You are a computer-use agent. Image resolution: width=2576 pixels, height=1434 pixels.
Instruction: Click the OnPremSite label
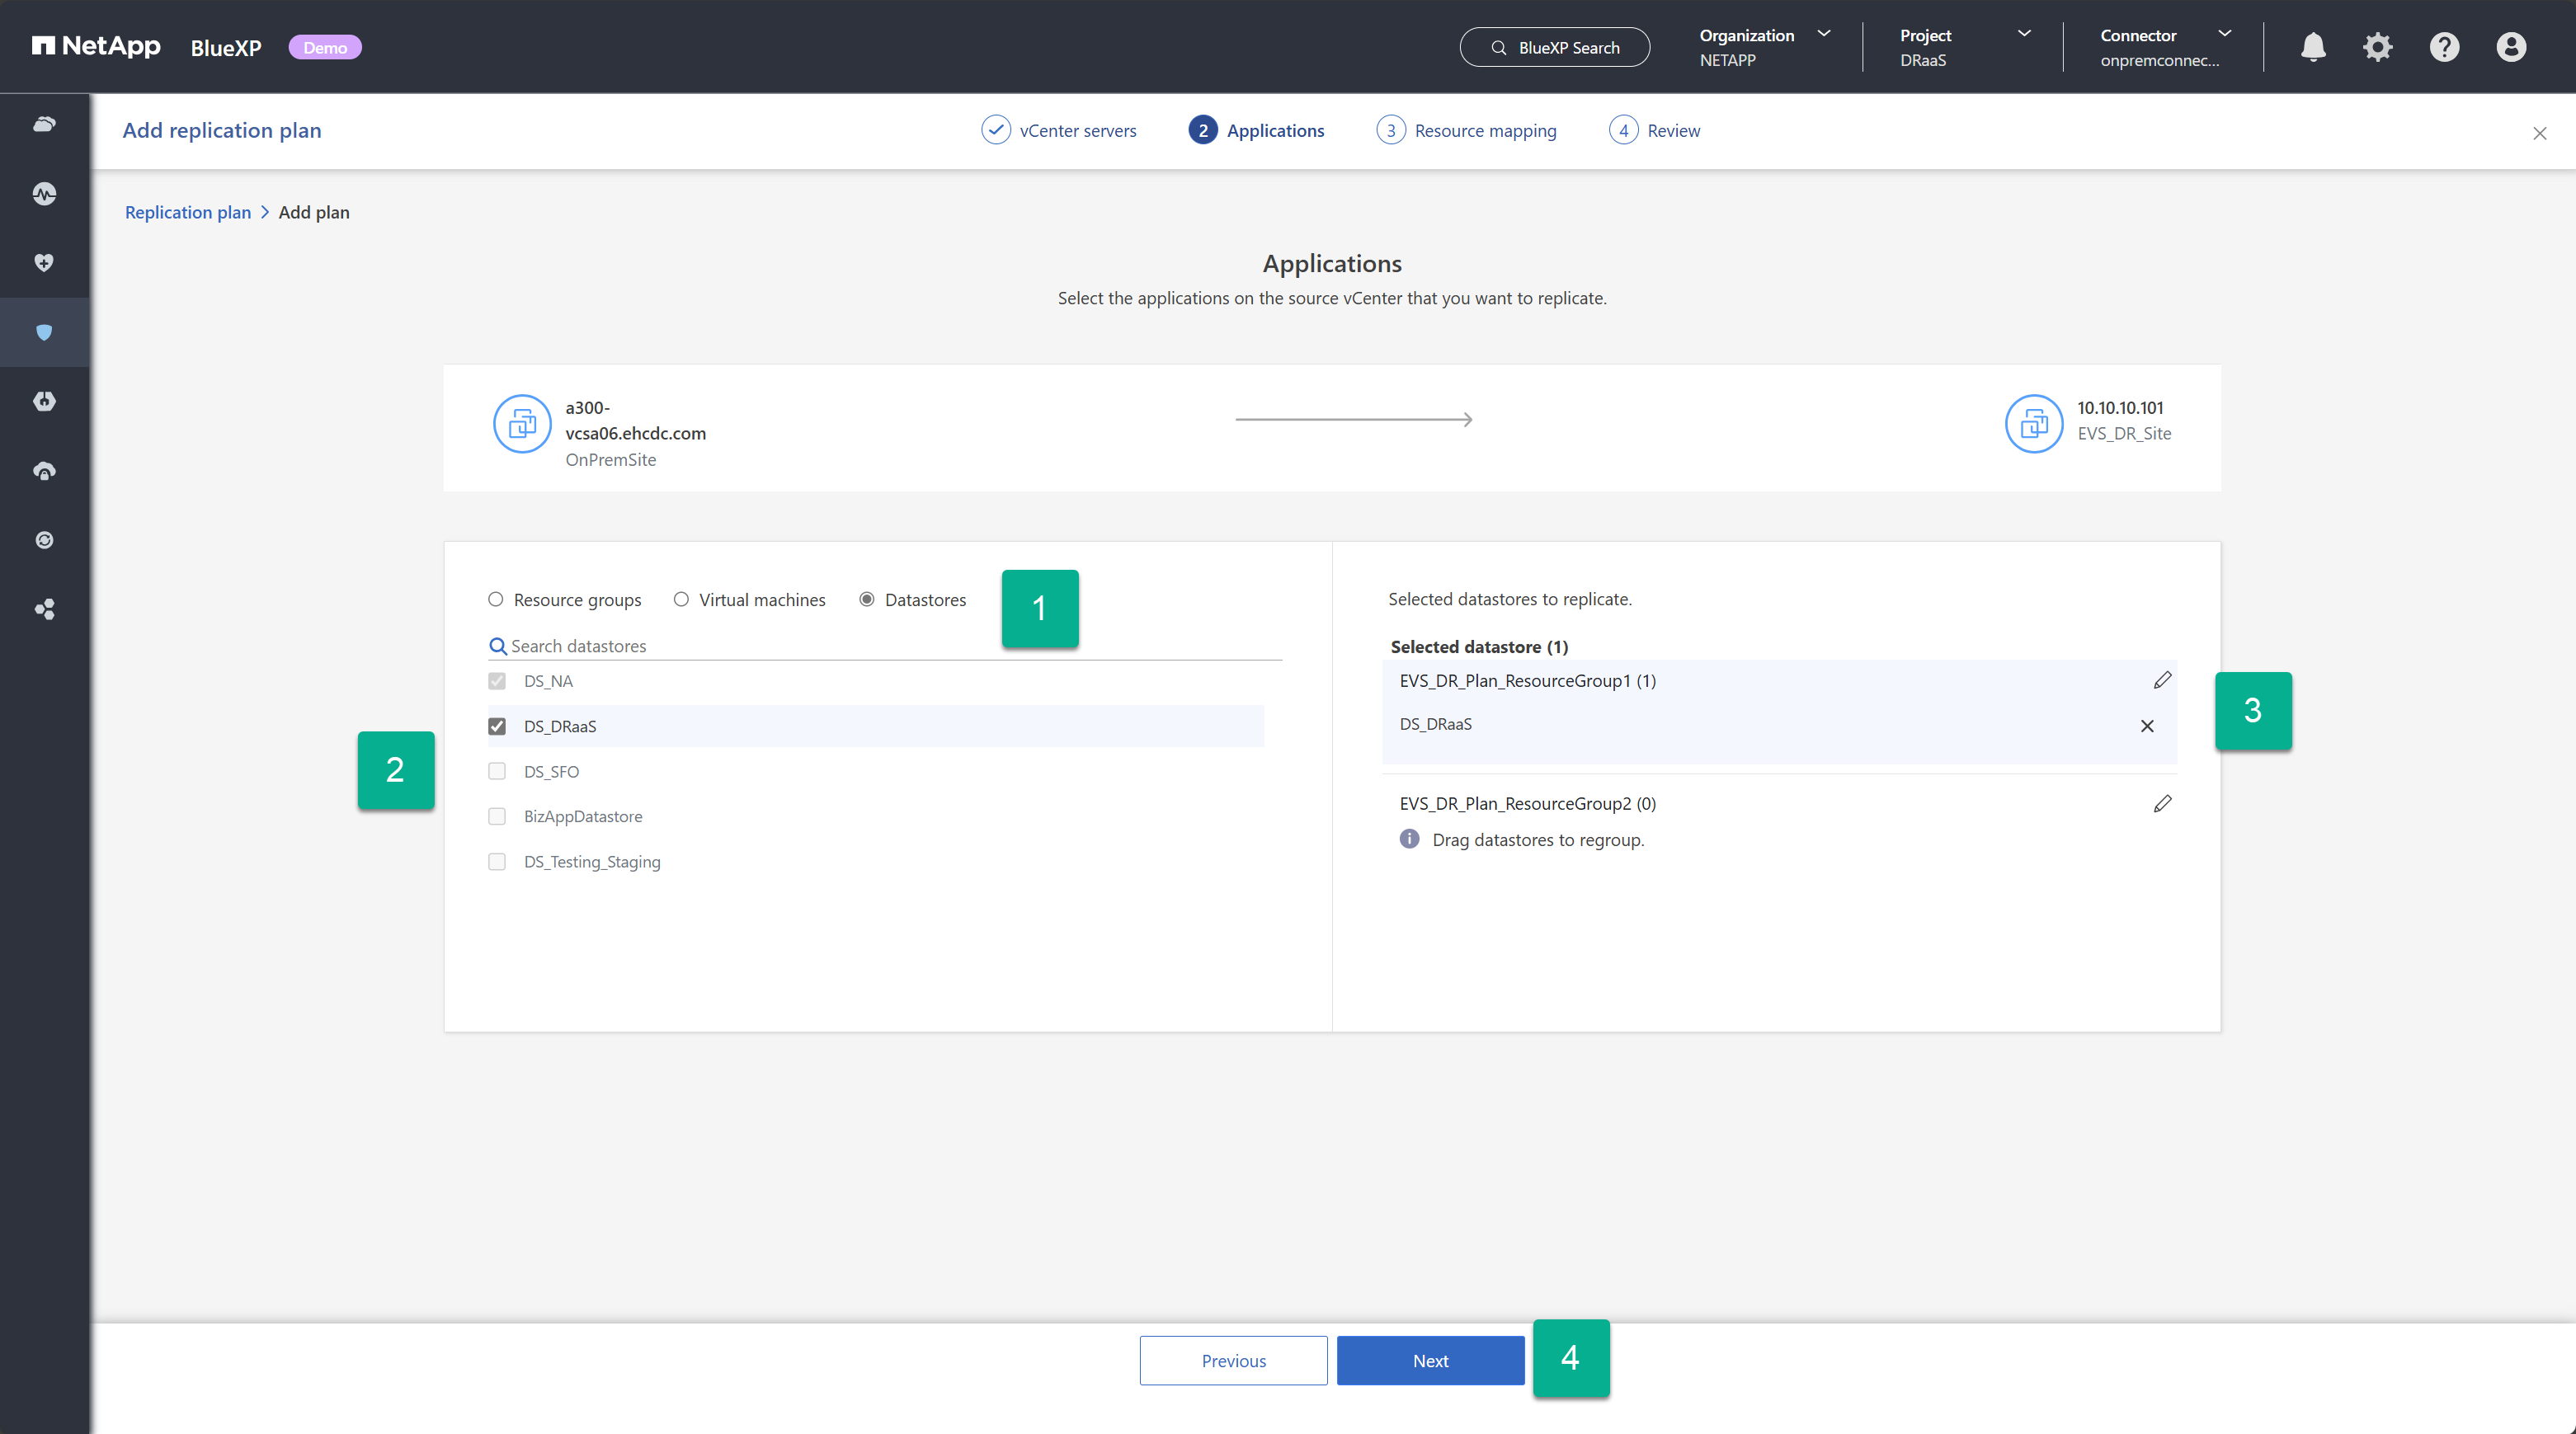[610, 459]
